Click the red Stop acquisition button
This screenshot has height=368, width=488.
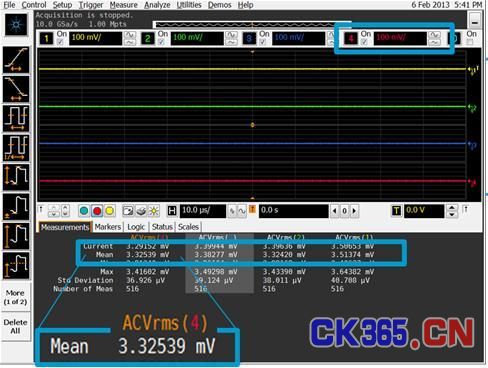[x=97, y=211]
